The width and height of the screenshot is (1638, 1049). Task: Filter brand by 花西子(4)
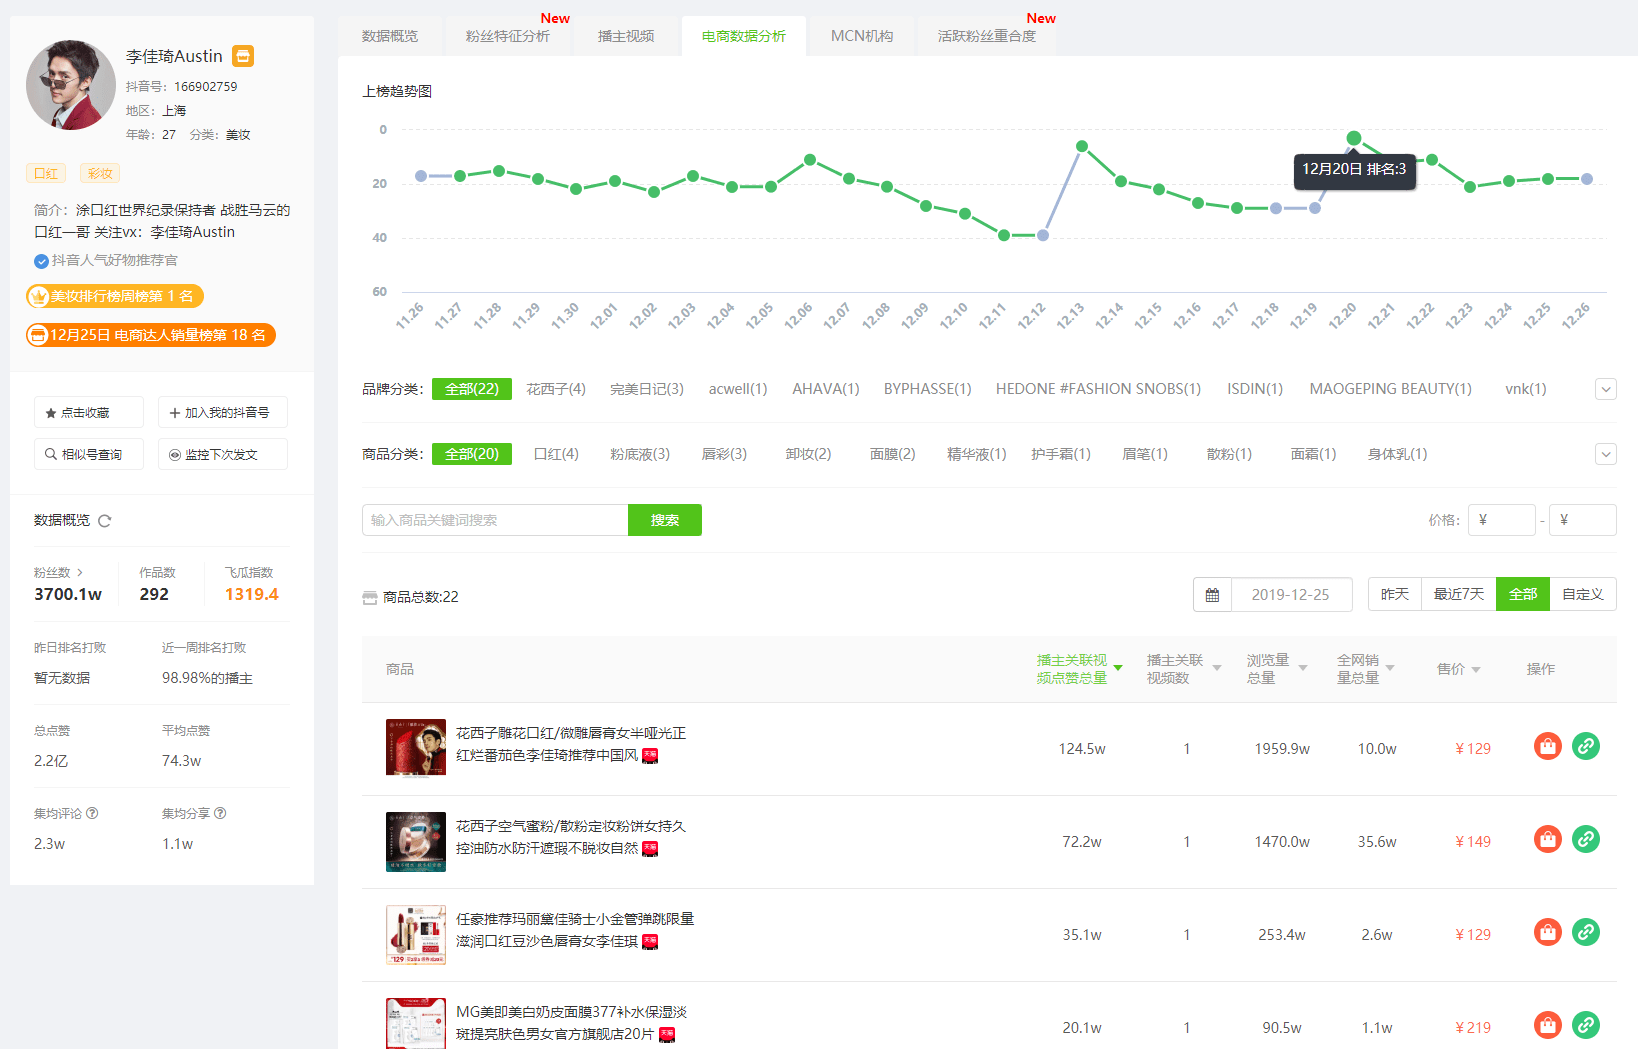tap(556, 389)
